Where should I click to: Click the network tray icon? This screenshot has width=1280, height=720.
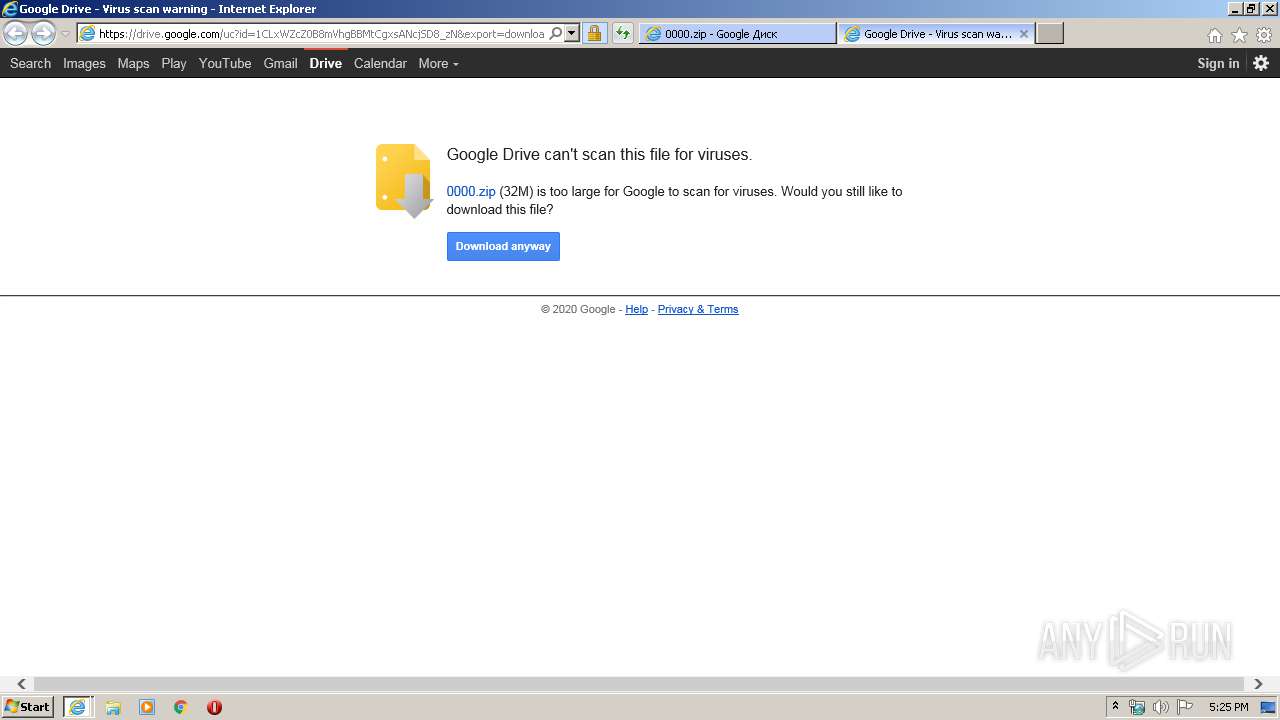(x=1137, y=707)
